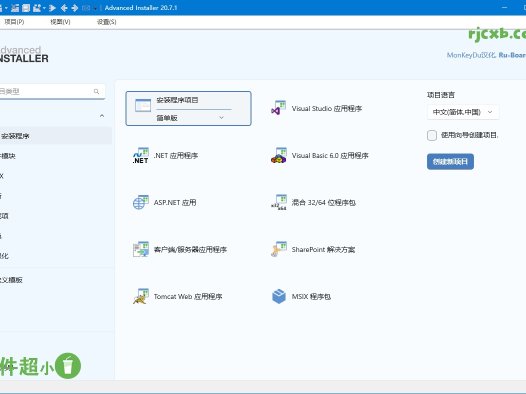Click the 创建新项目 button
This screenshot has width=526, height=394.
(450, 162)
